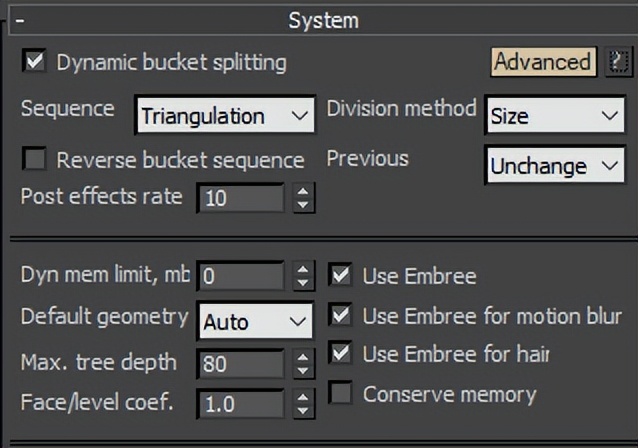Viewport: 638px width, 448px height.
Task: Click the Post effects rate value field
Action: click(x=240, y=198)
